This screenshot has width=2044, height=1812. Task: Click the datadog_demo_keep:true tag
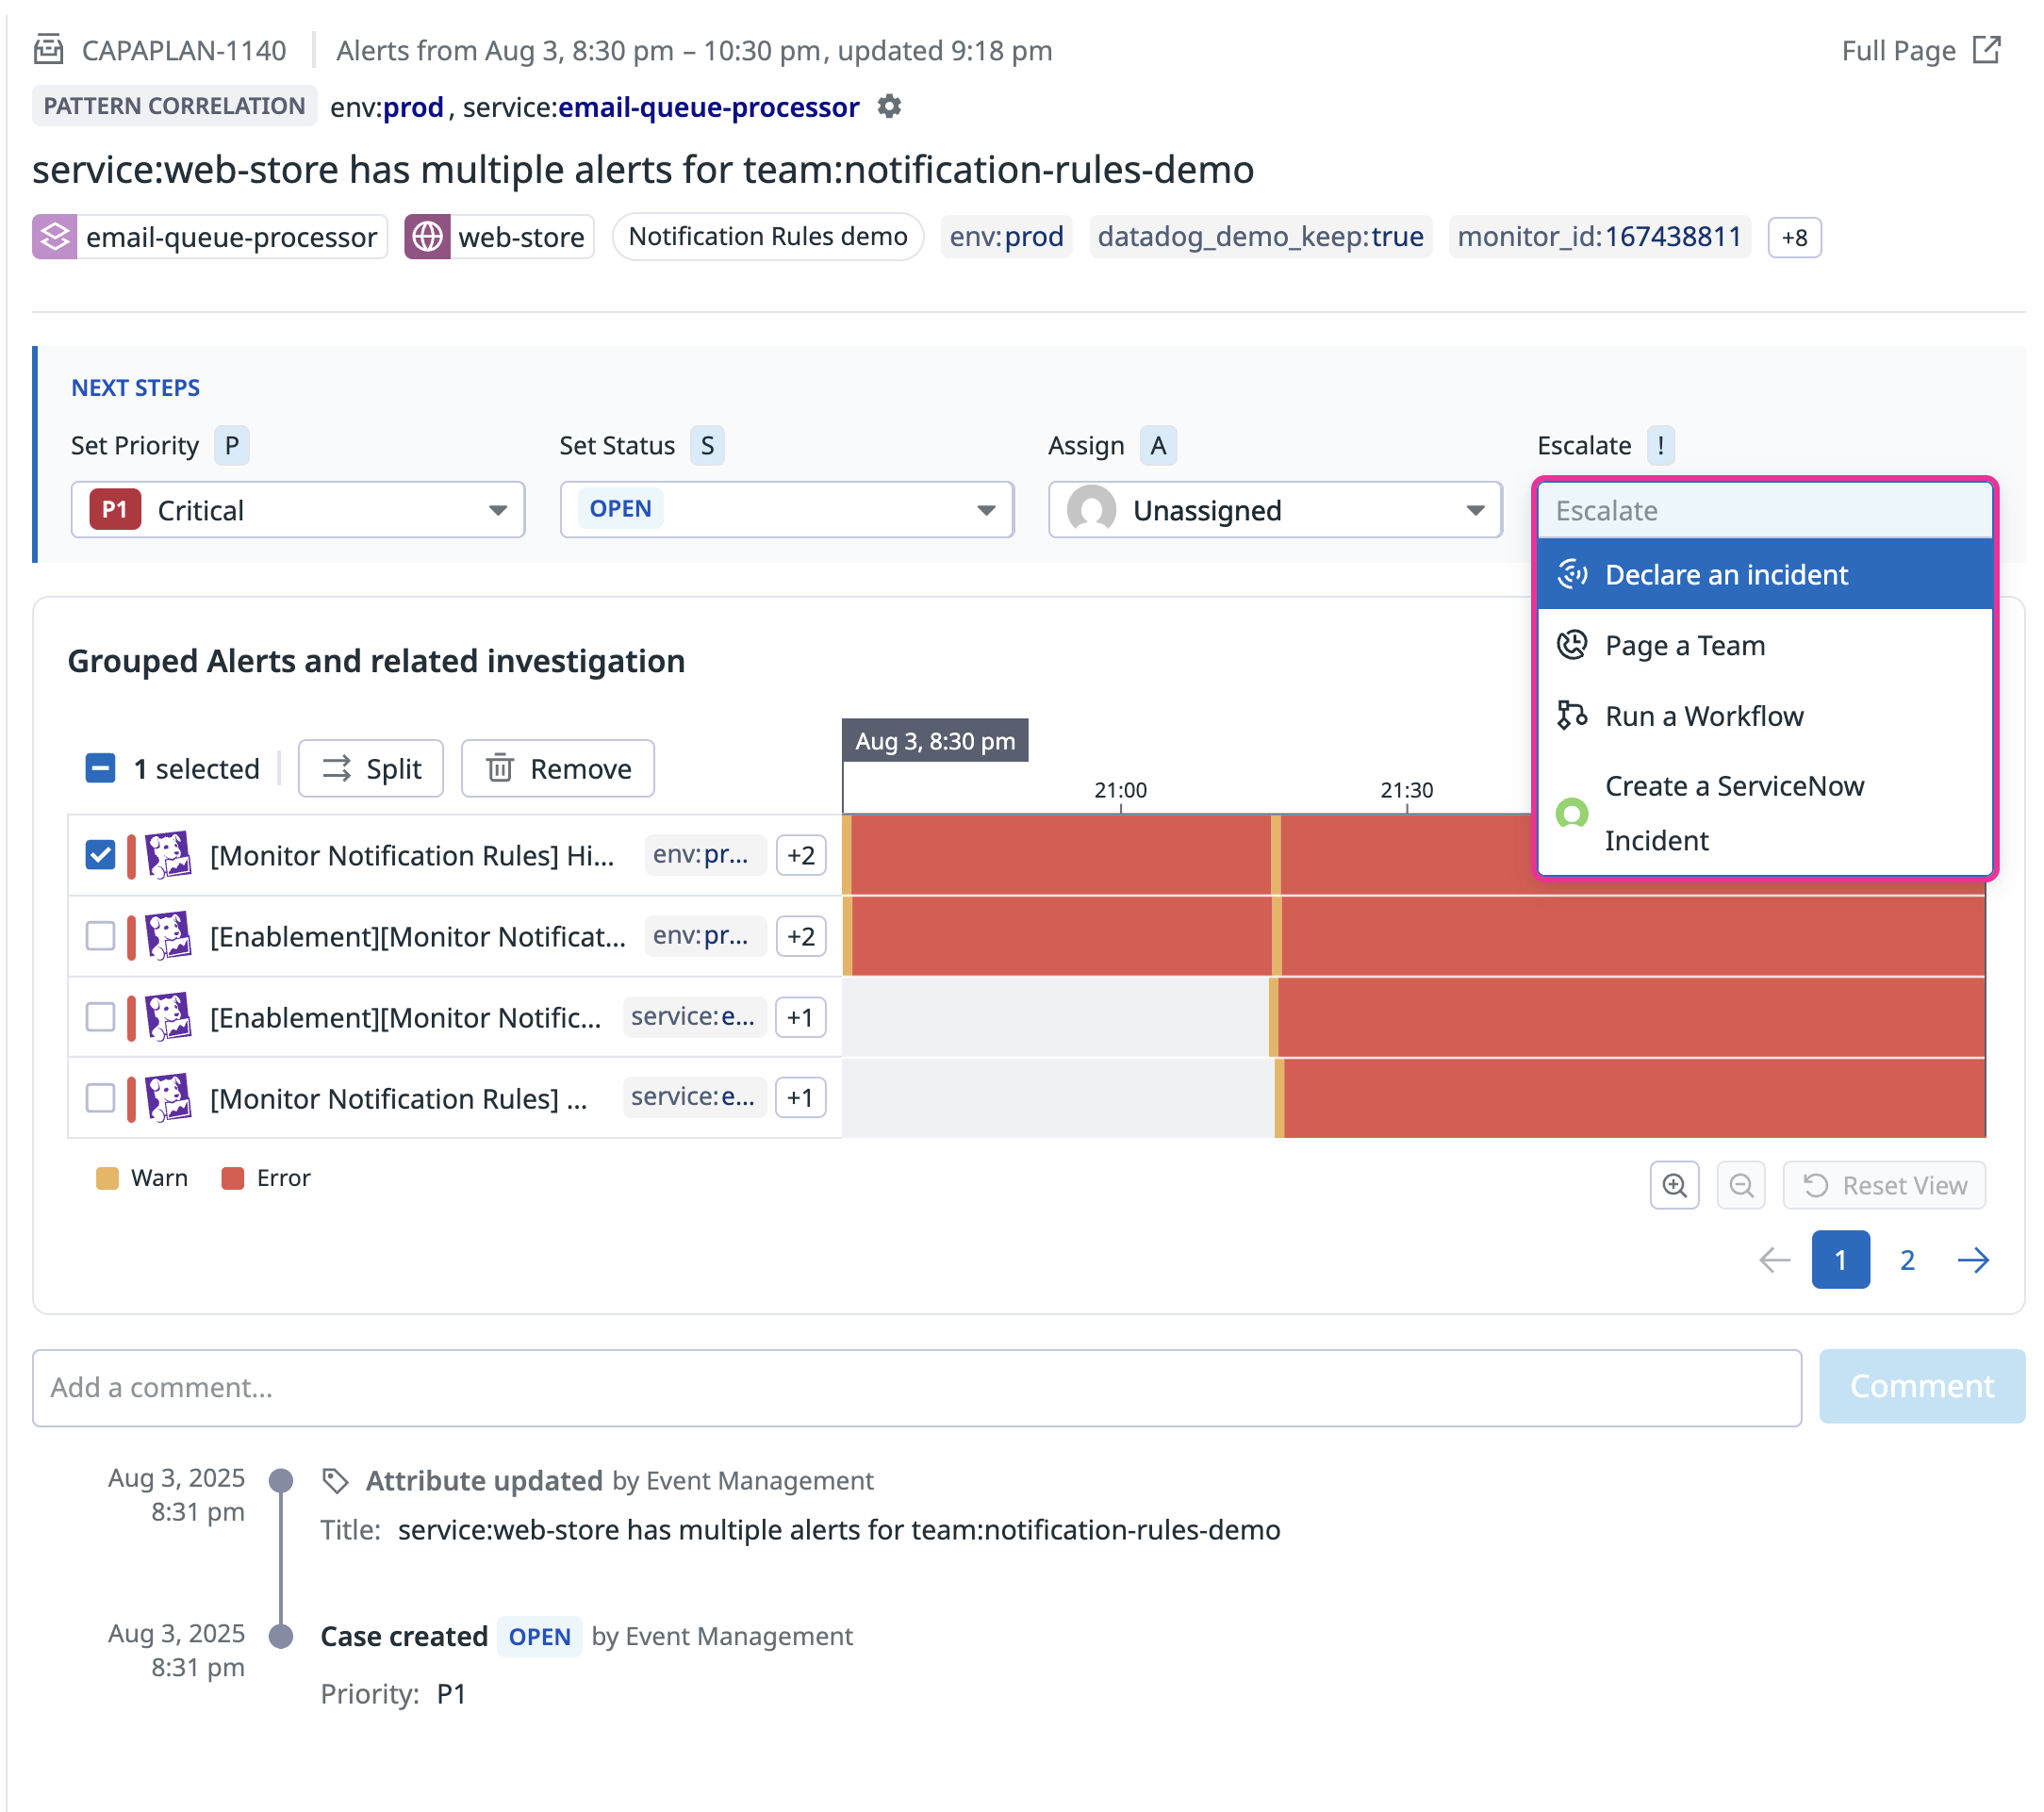[1261, 237]
